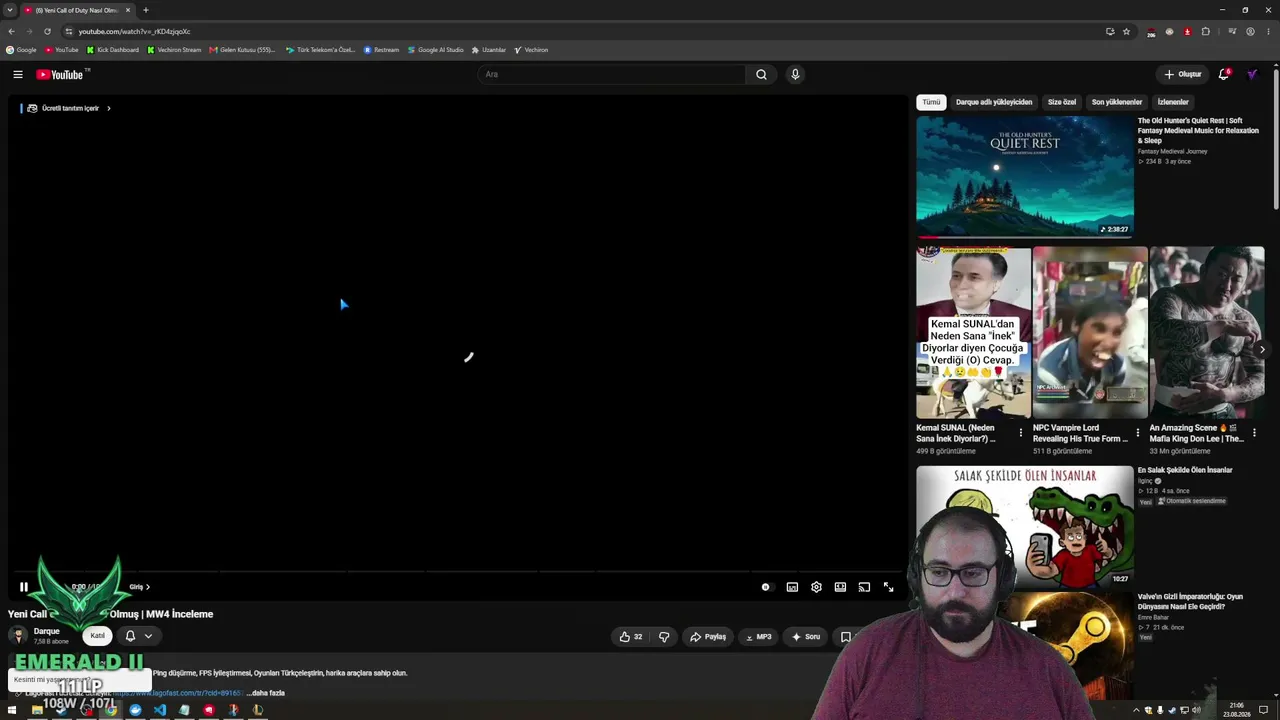Open the Vechiron Stream bookmark
Image resolution: width=1280 pixels, height=720 pixels.
point(174,50)
